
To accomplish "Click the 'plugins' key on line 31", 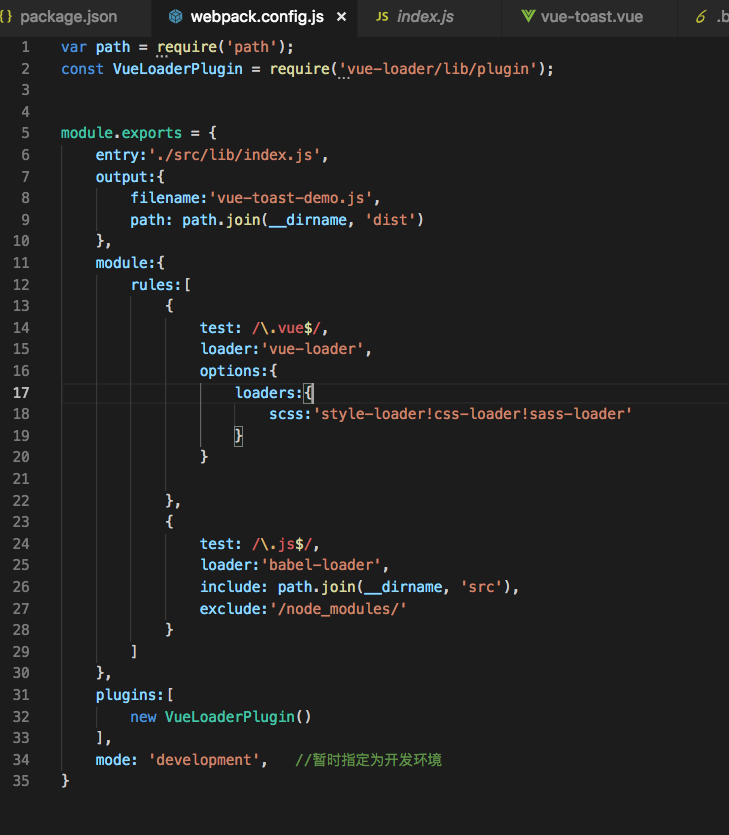I will pos(126,695).
